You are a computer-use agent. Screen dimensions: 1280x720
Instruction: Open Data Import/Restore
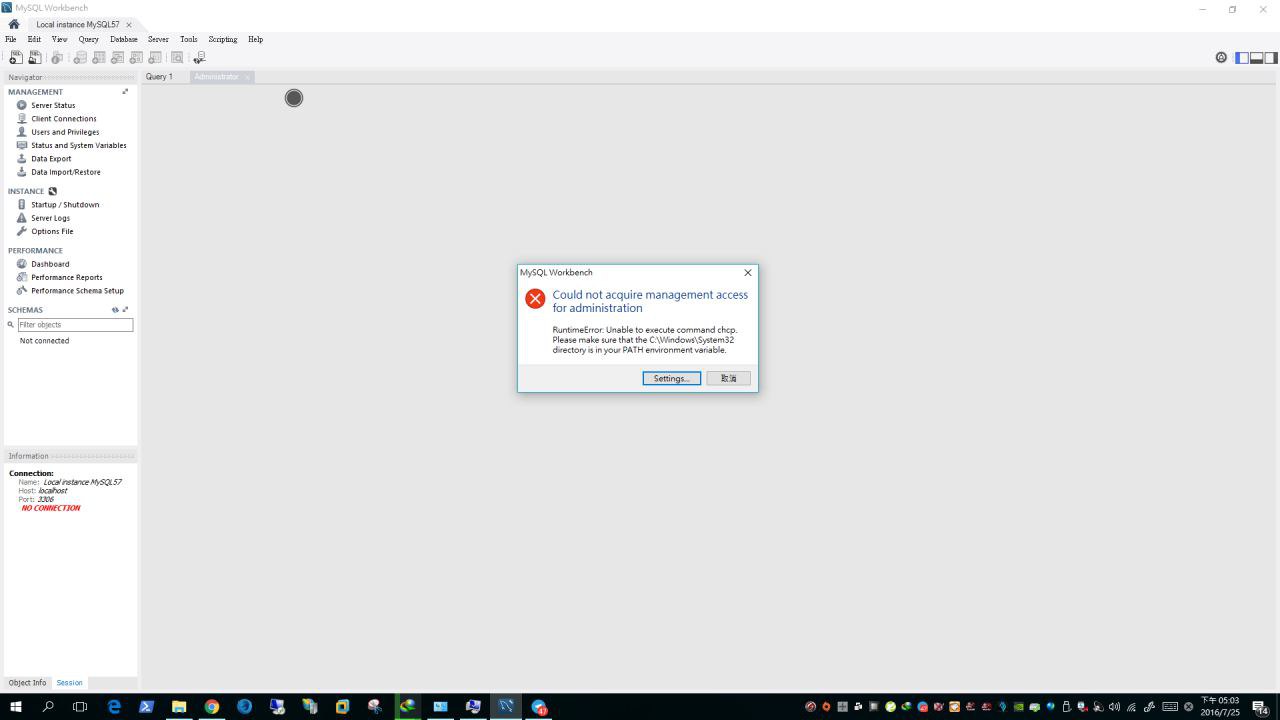pyautogui.click(x=65, y=172)
